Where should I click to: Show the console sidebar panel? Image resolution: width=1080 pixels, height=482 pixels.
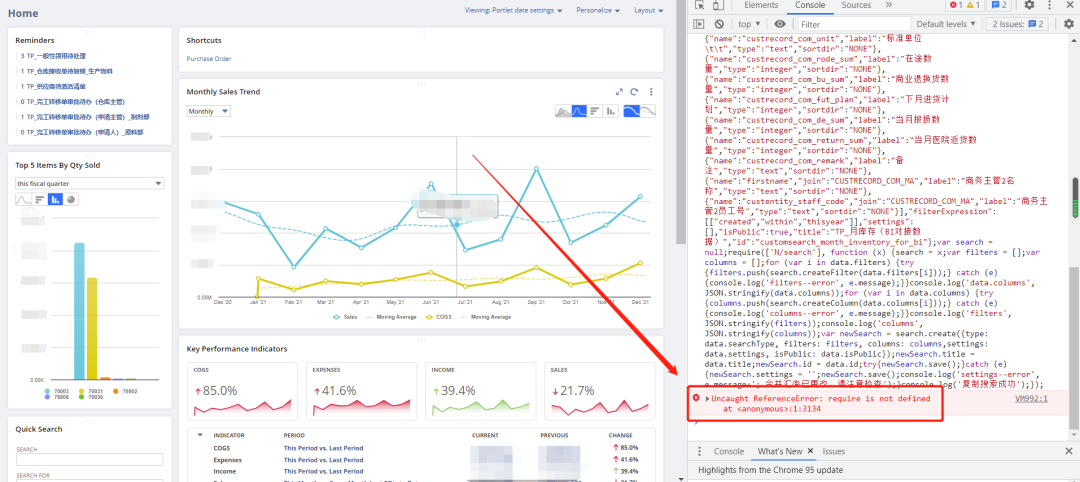point(698,24)
